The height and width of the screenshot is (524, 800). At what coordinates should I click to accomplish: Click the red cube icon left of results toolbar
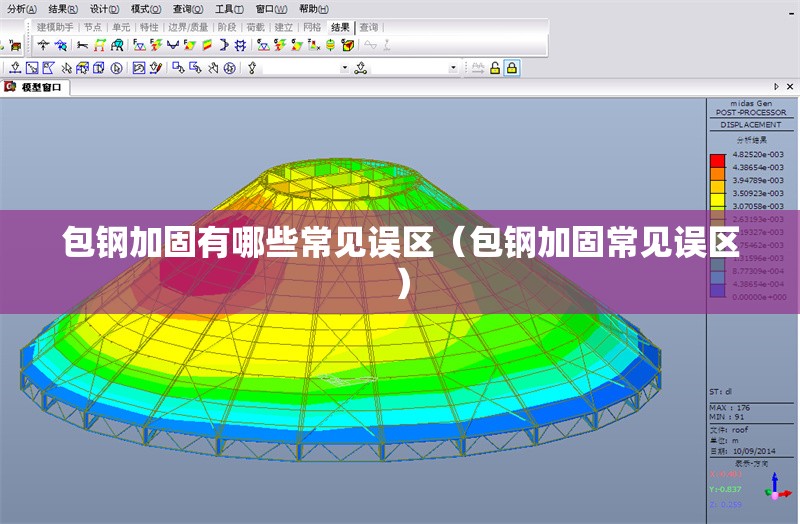click(x=16, y=45)
